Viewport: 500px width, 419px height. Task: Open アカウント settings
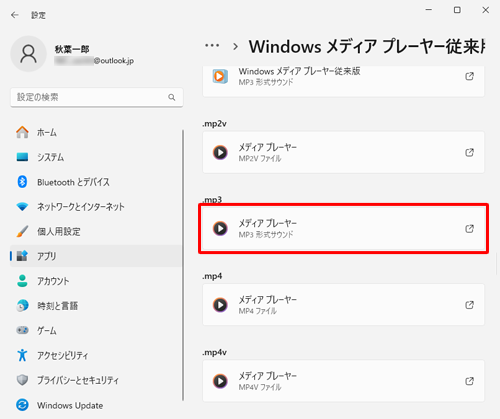pos(96,281)
